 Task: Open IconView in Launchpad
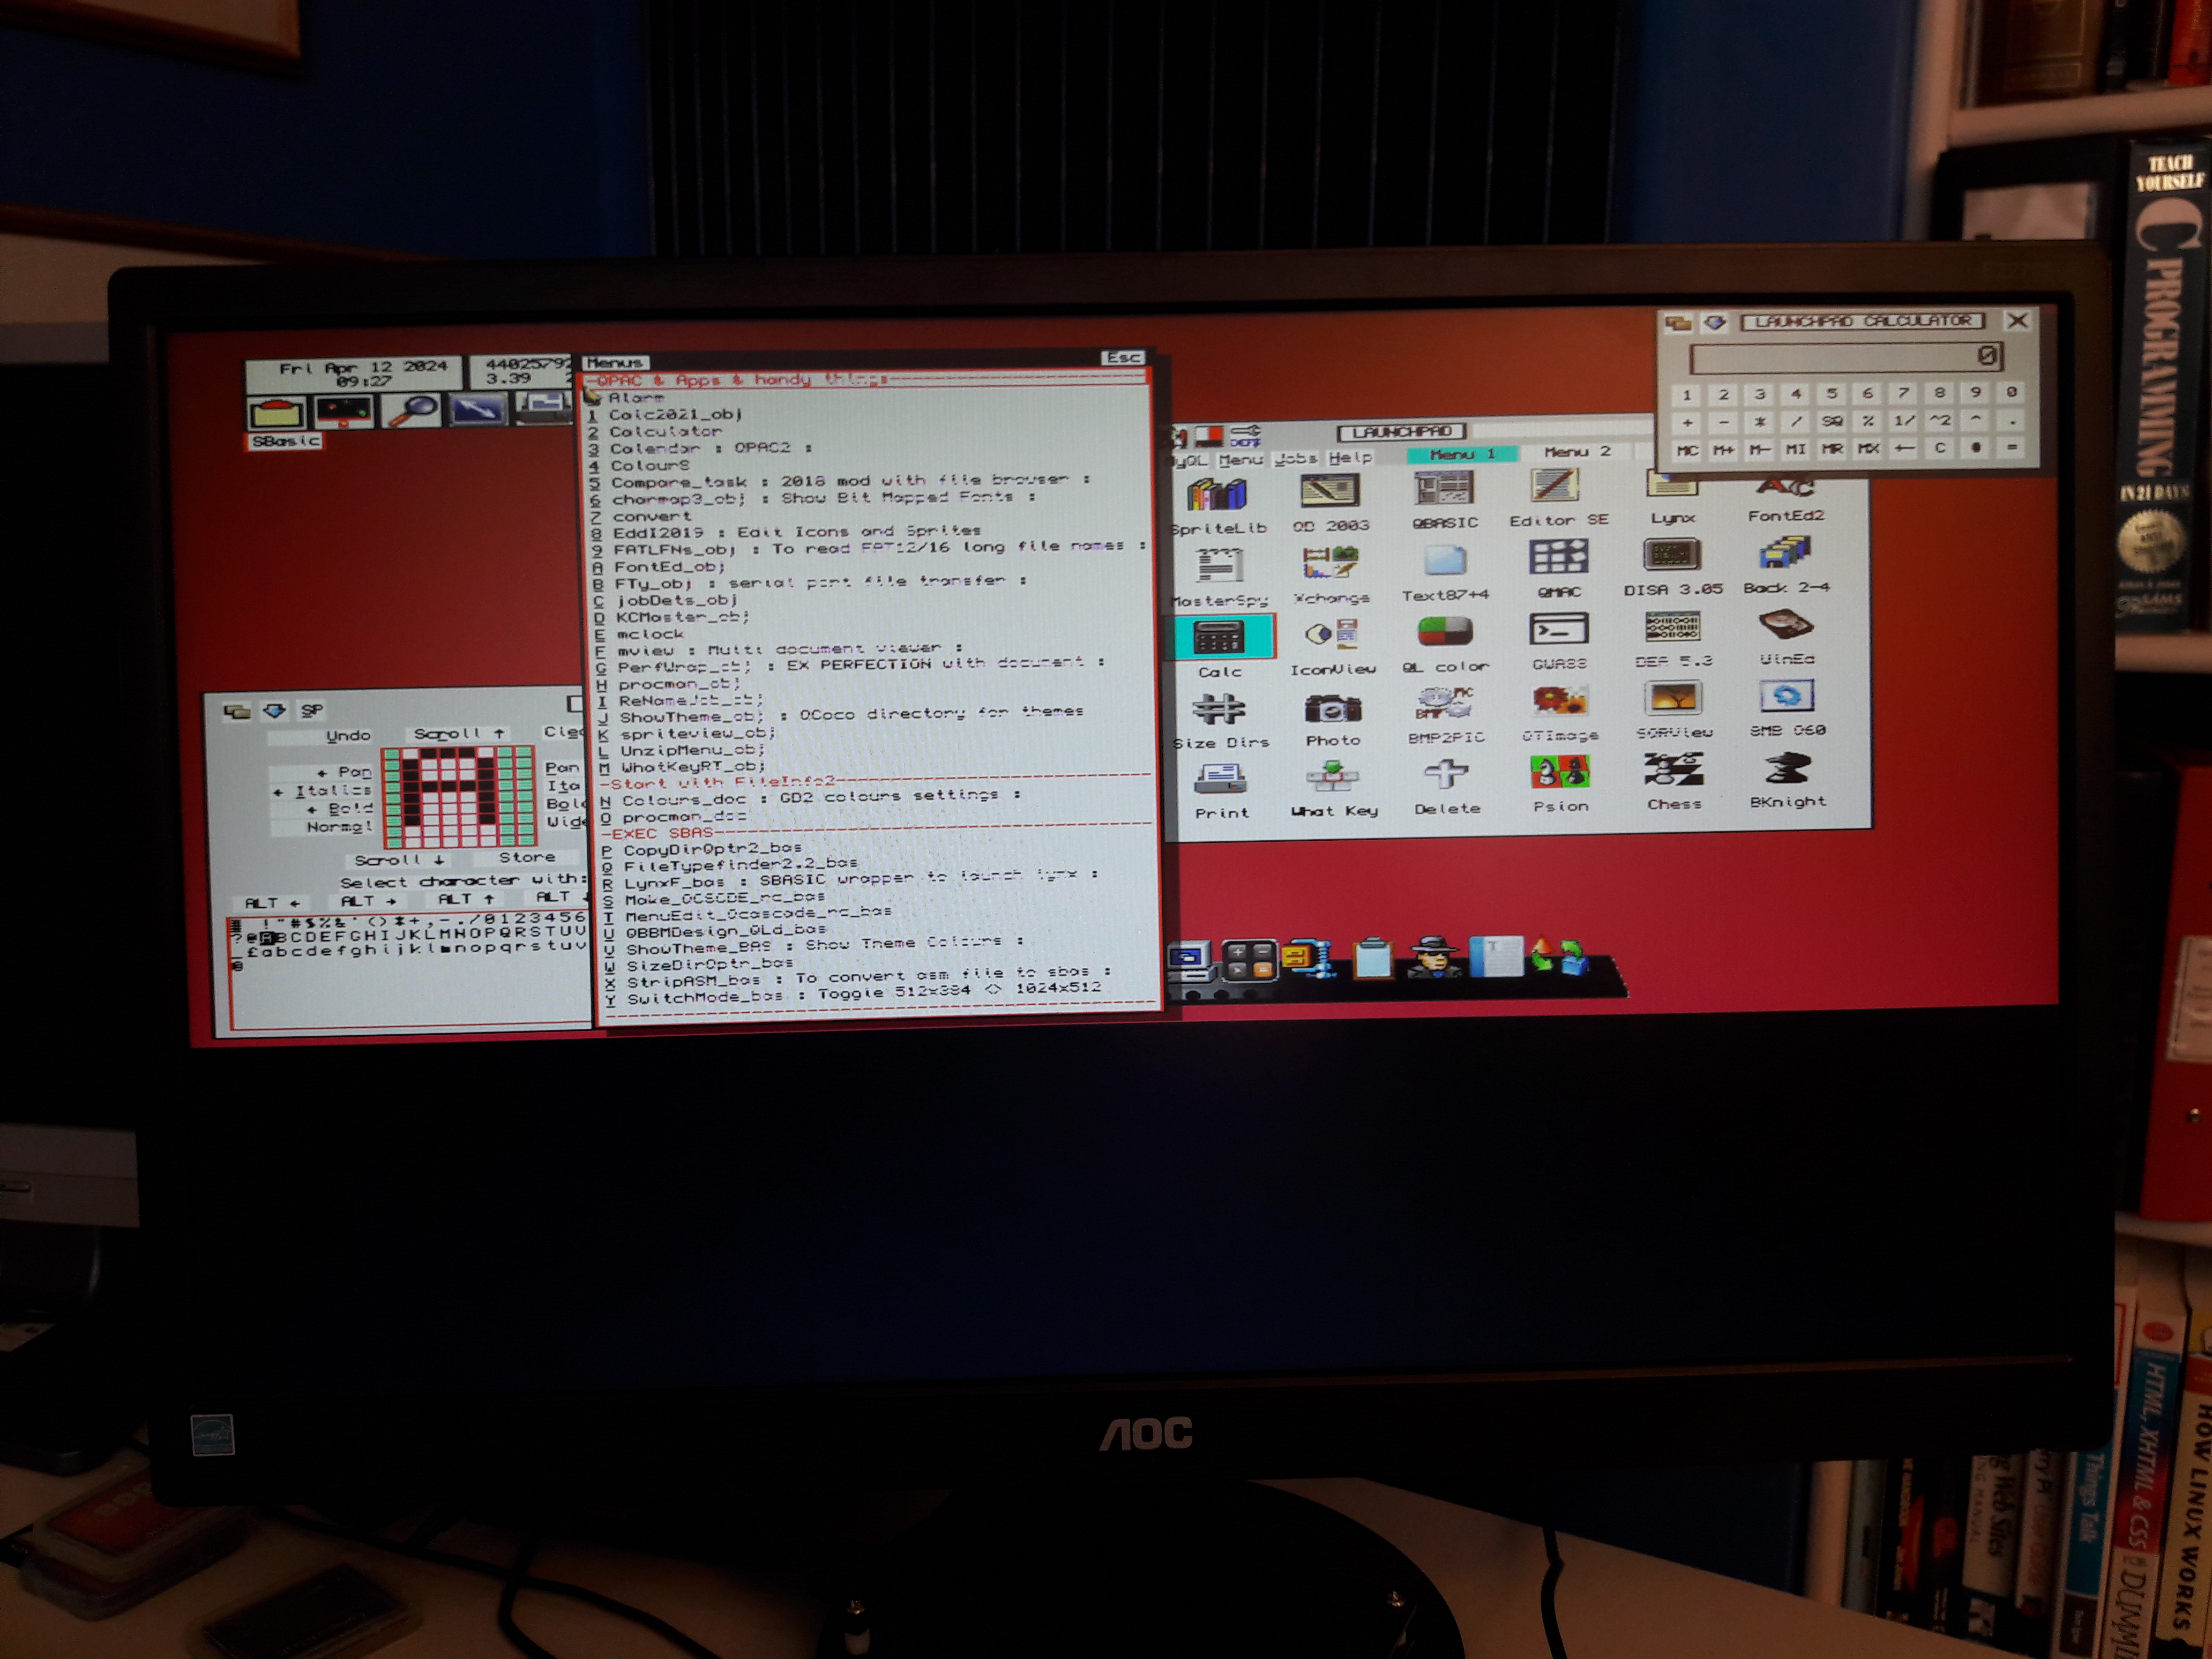(x=1332, y=635)
